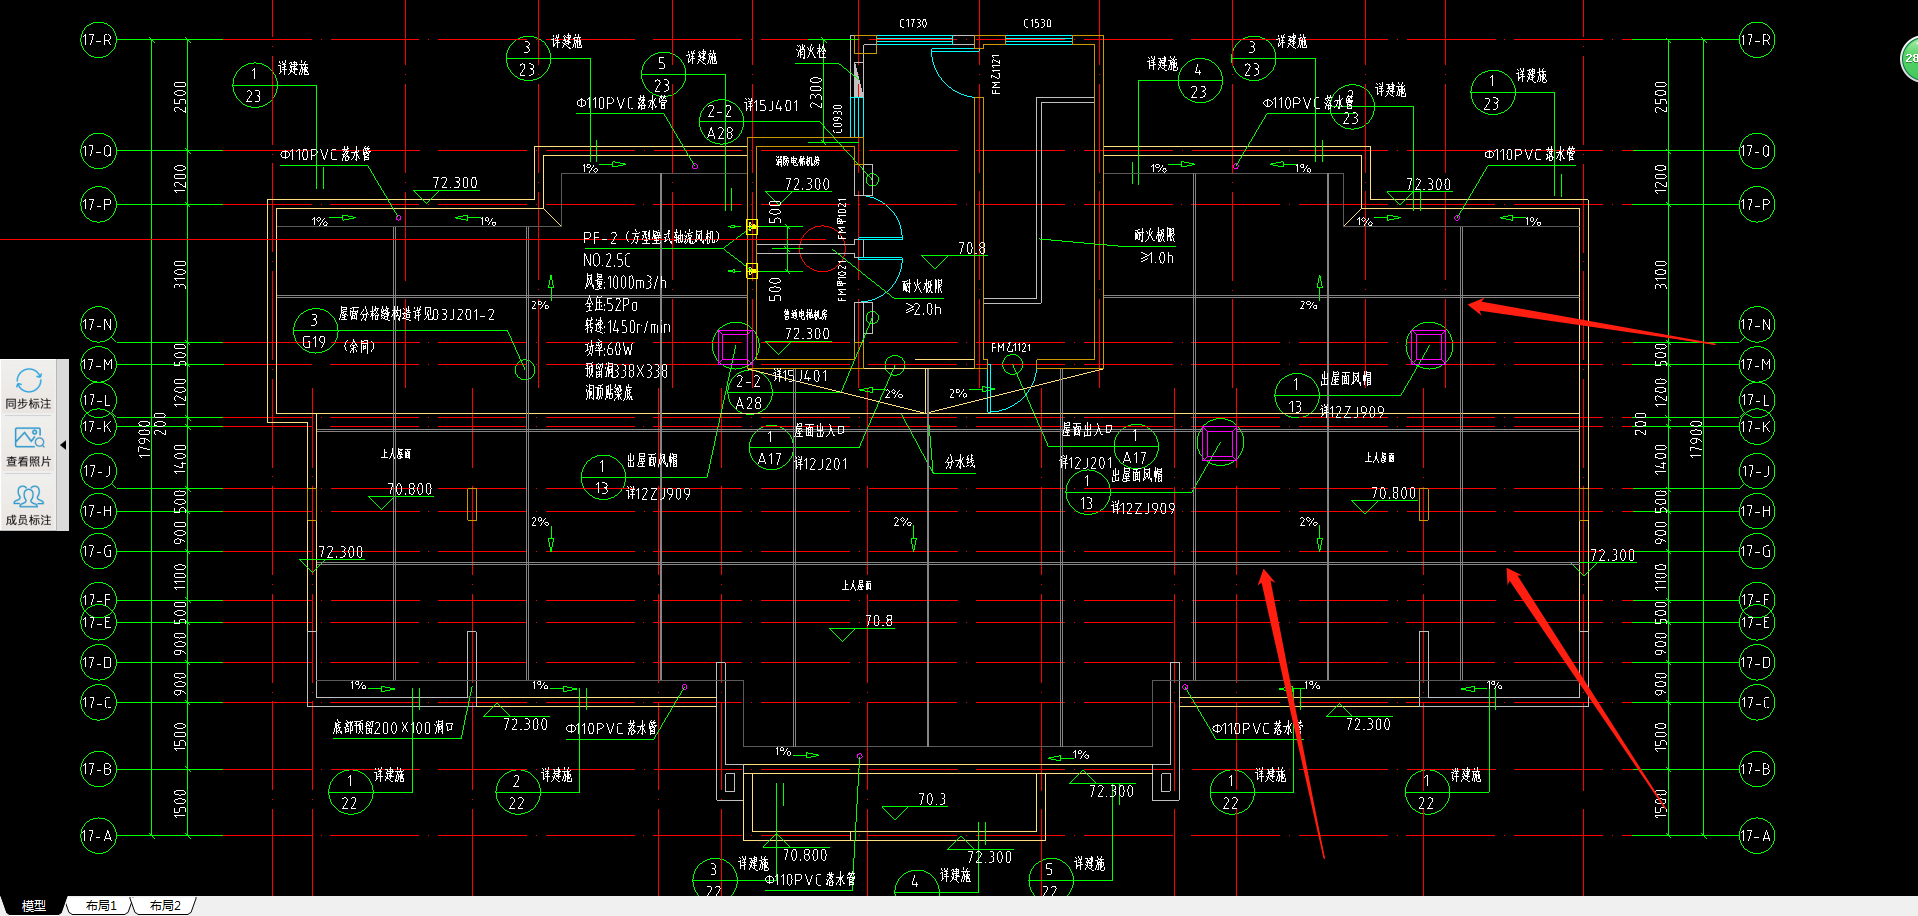Select the 底部预留200X100洞口 note
The width and height of the screenshot is (1918, 916).
[x=394, y=728]
